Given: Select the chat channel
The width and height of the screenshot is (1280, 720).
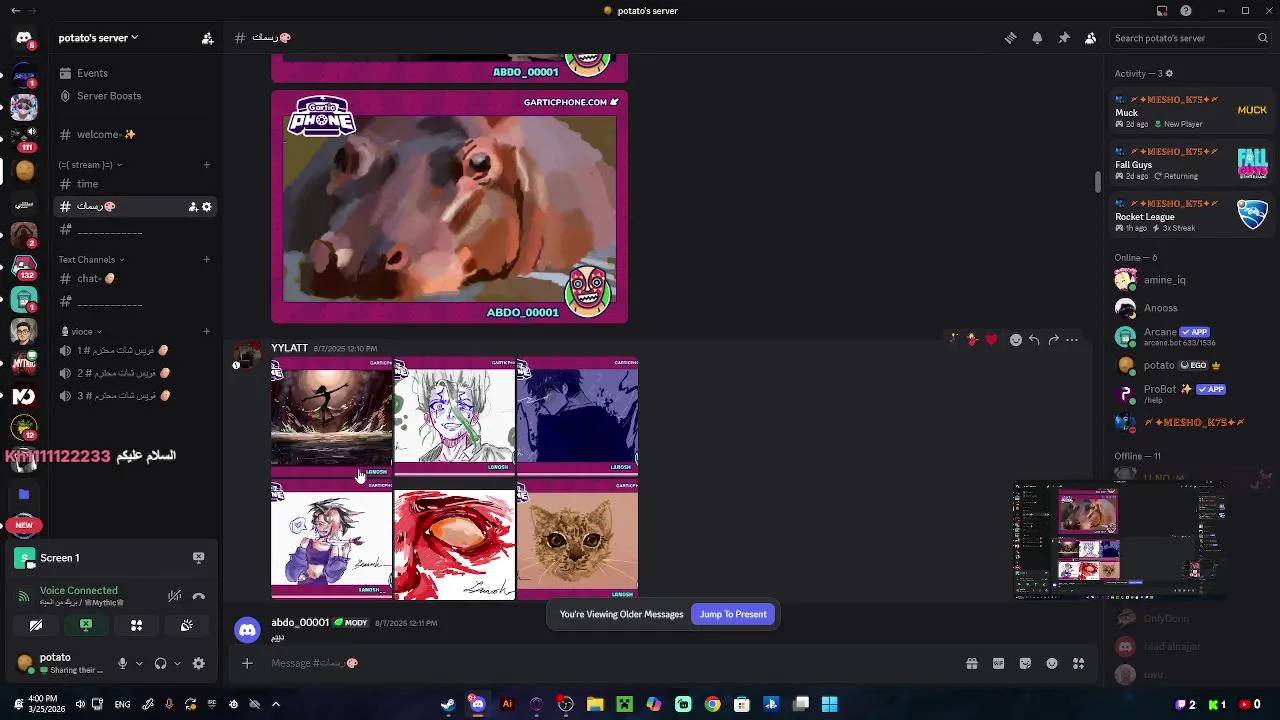Looking at the screenshot, I should [95, 279].
